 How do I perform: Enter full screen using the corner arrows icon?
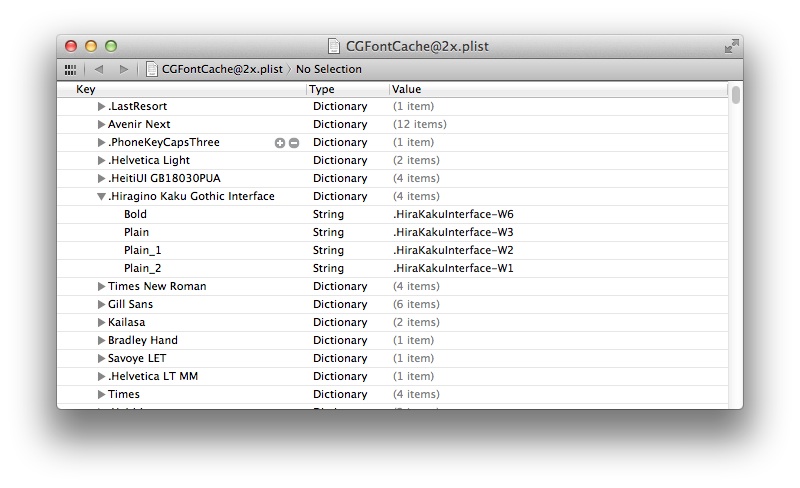point(731,46)
